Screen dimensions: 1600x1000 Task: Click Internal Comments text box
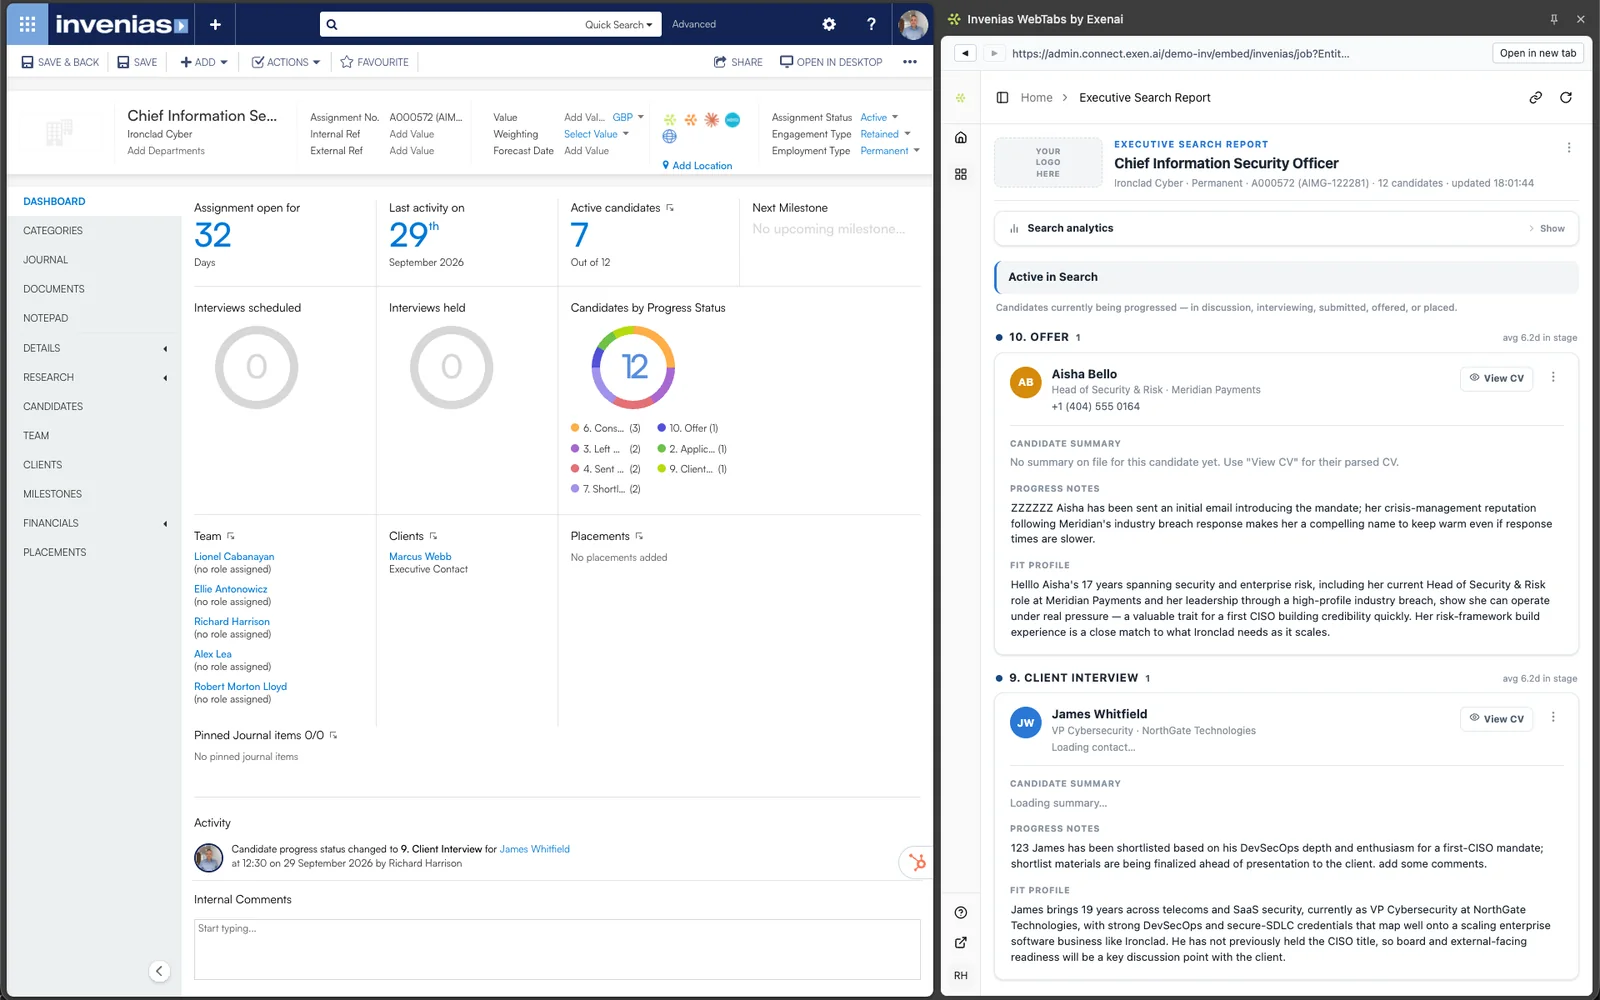click(x=557, y=949)
